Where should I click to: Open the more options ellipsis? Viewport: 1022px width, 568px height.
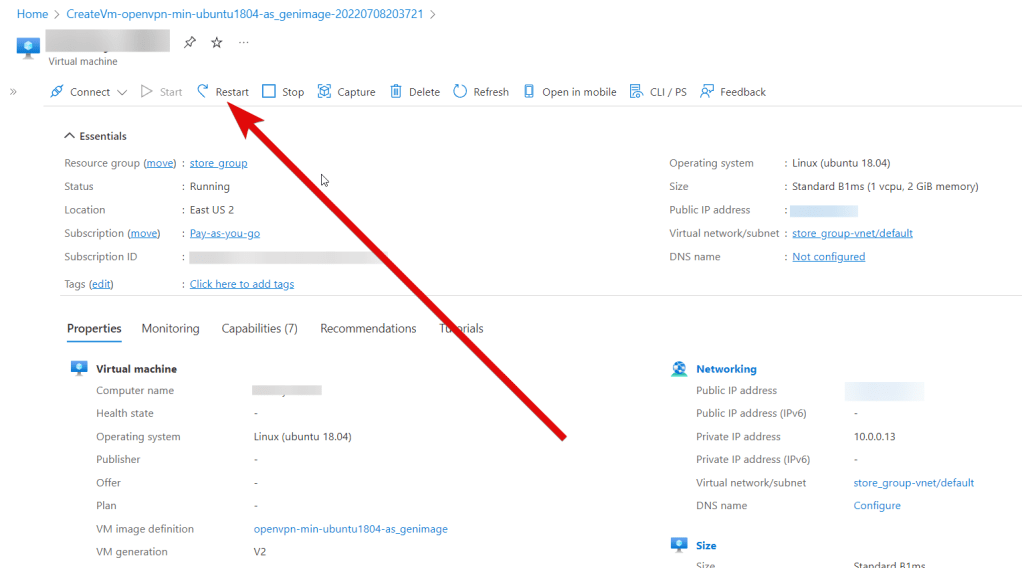(x=243, y=42)
